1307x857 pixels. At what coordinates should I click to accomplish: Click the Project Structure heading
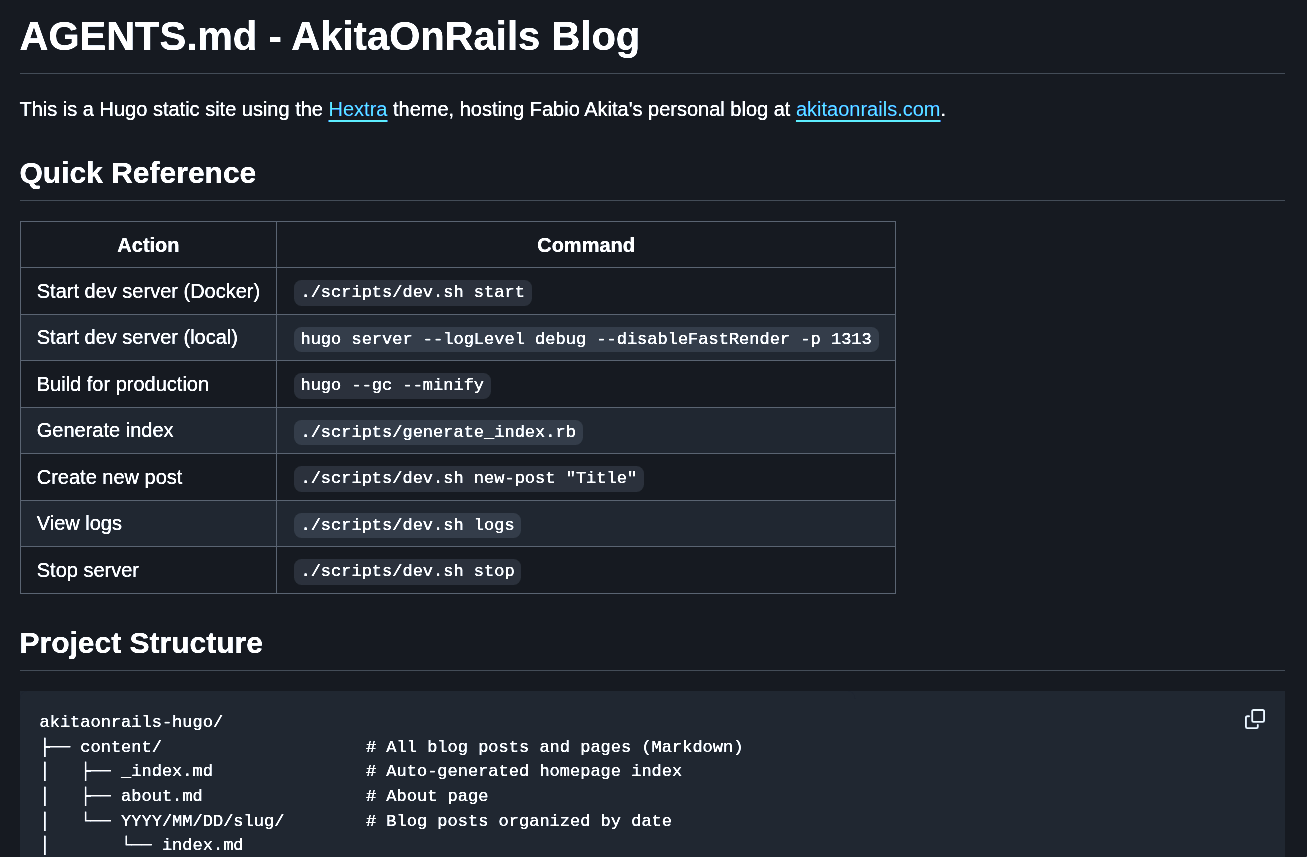pos(141,643)
